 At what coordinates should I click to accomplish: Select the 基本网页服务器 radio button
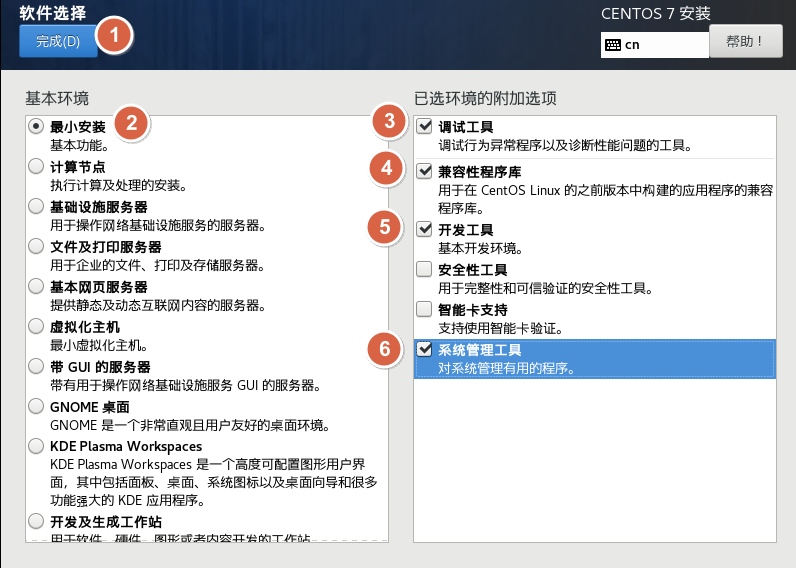[x=36, y=286]
